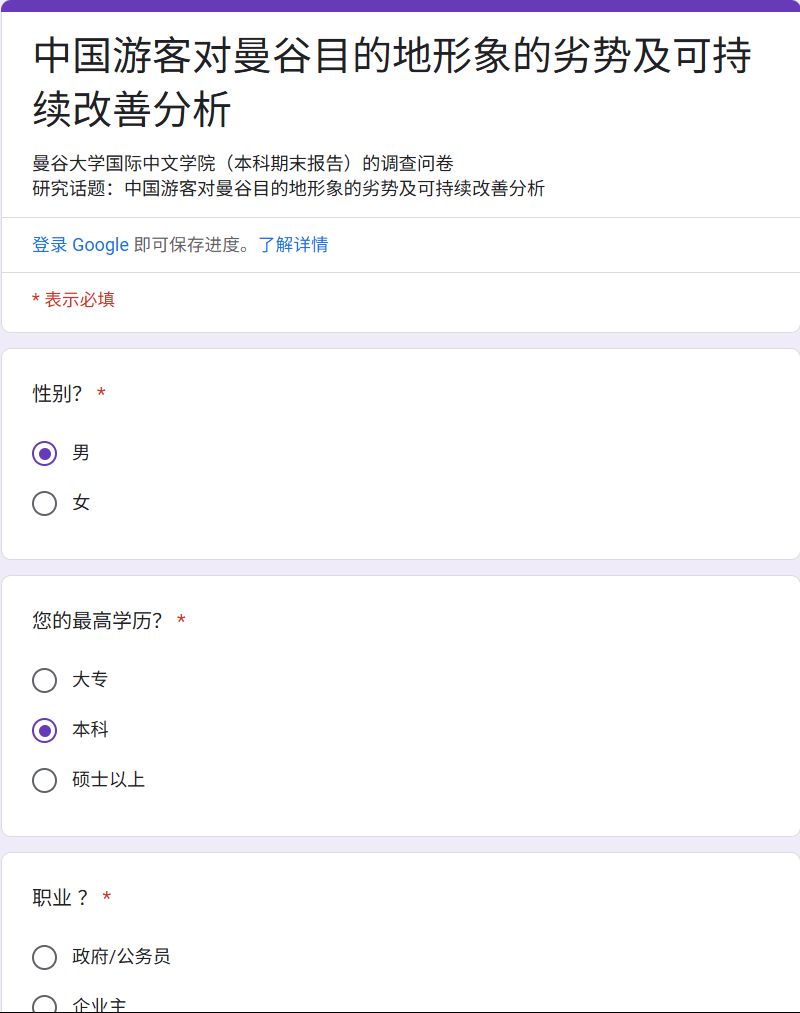Click the 职业? question label

tap(61, 898)
